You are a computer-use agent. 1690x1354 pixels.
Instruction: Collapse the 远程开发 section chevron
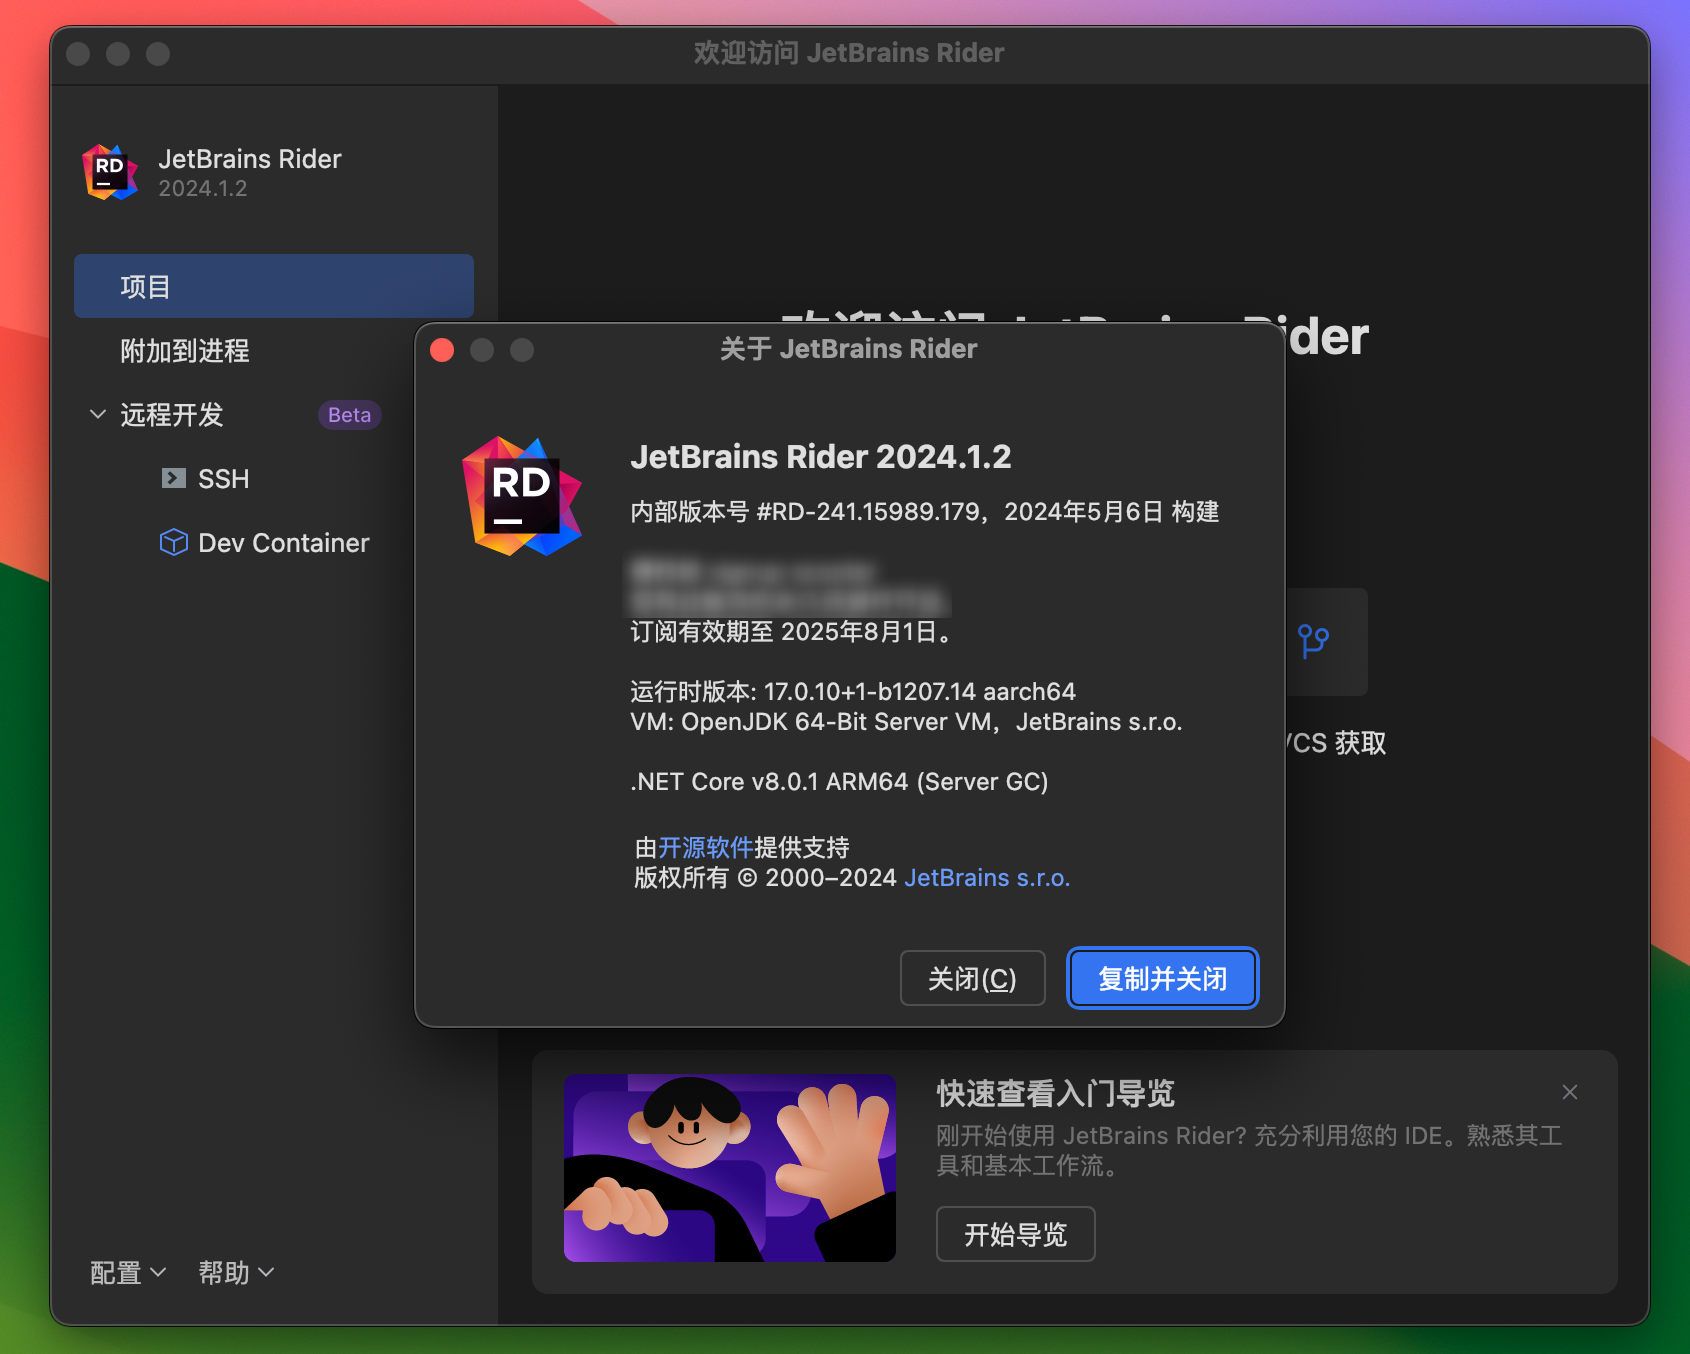(x=98, y=414)
